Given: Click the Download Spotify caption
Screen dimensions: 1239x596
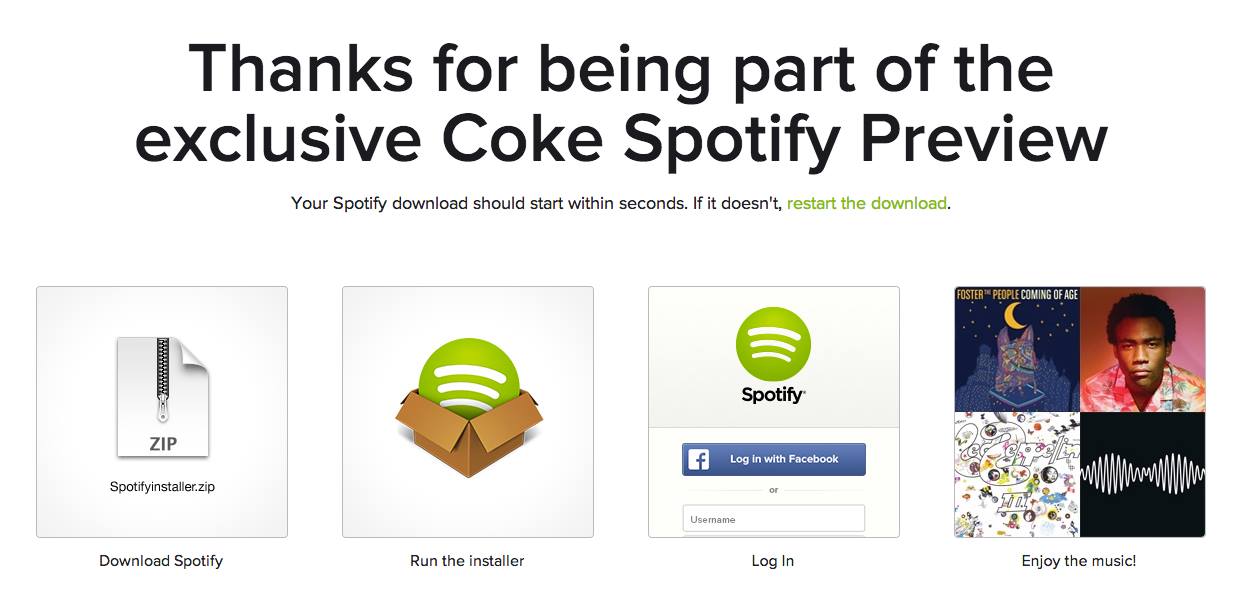Looking at the screenshot, I should pyautogui.click(x=161, y=561).
